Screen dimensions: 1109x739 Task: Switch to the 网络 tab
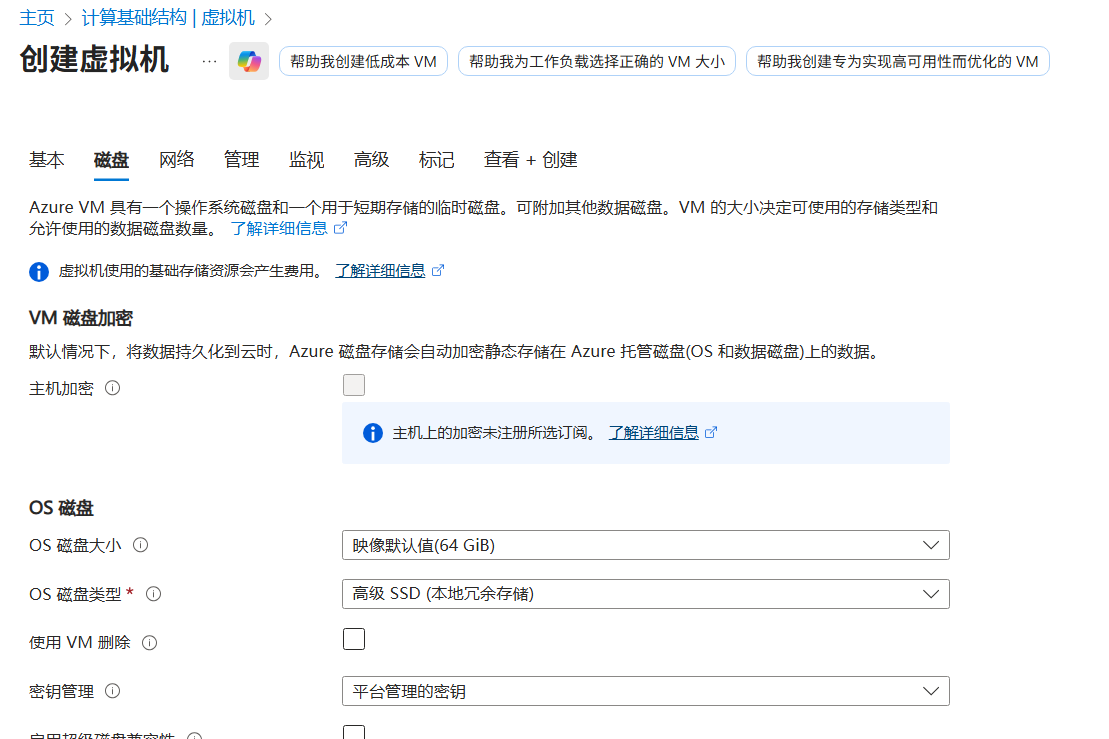click(x=177, y=160)
